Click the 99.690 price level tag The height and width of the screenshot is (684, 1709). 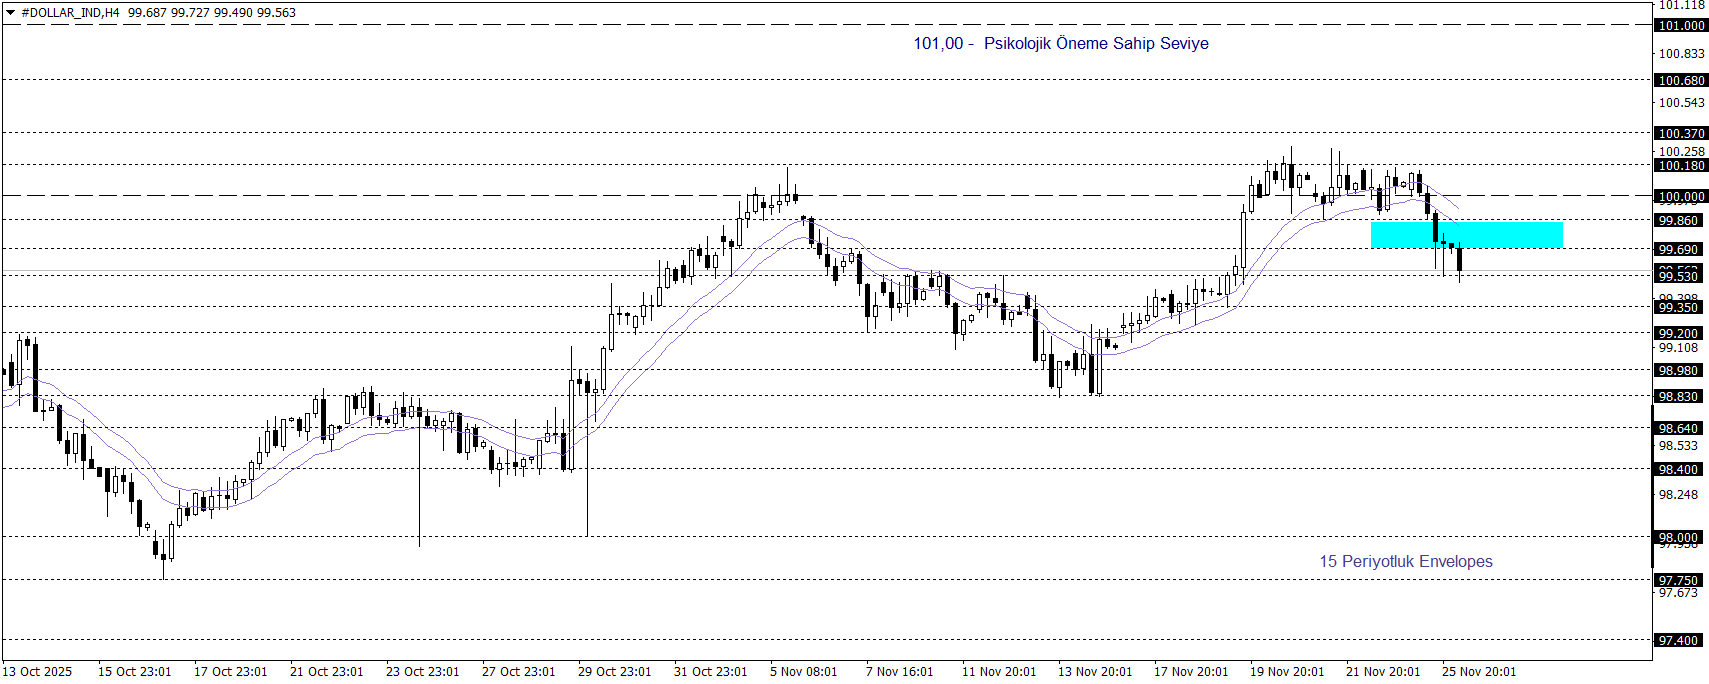click(1680, 250)
